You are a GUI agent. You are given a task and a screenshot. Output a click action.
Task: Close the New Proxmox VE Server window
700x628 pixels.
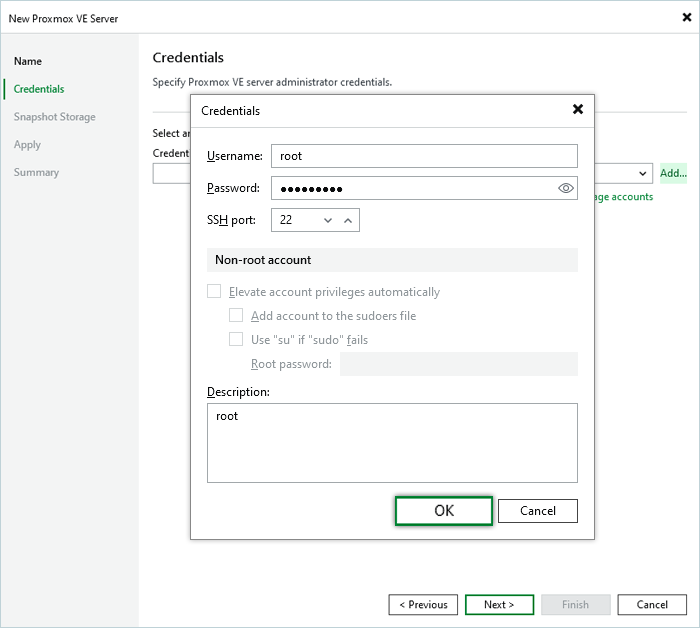pyautogui.click(x=685, y=17)
